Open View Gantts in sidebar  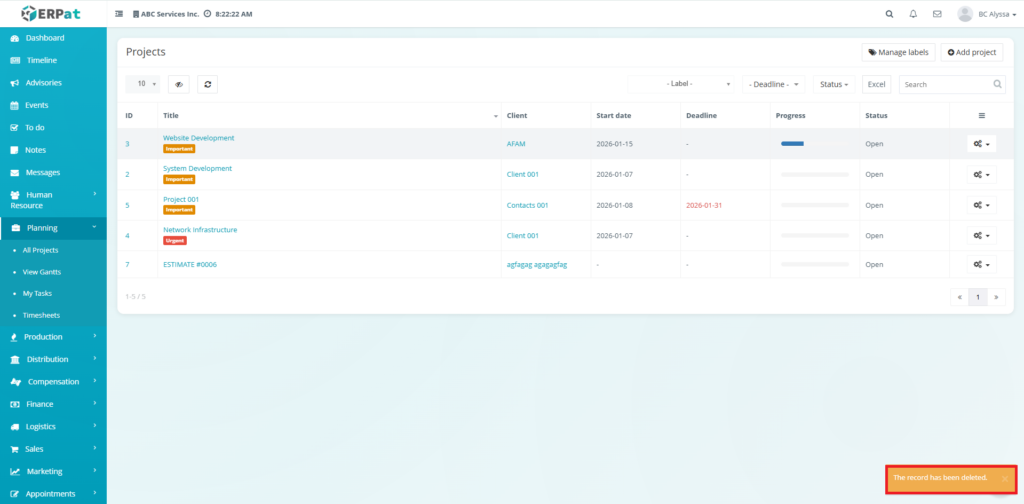[42, 272]
